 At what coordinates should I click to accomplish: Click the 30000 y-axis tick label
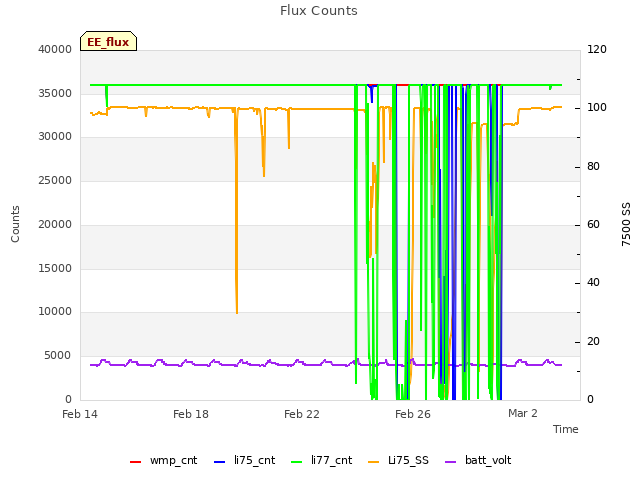coord(55,136)
